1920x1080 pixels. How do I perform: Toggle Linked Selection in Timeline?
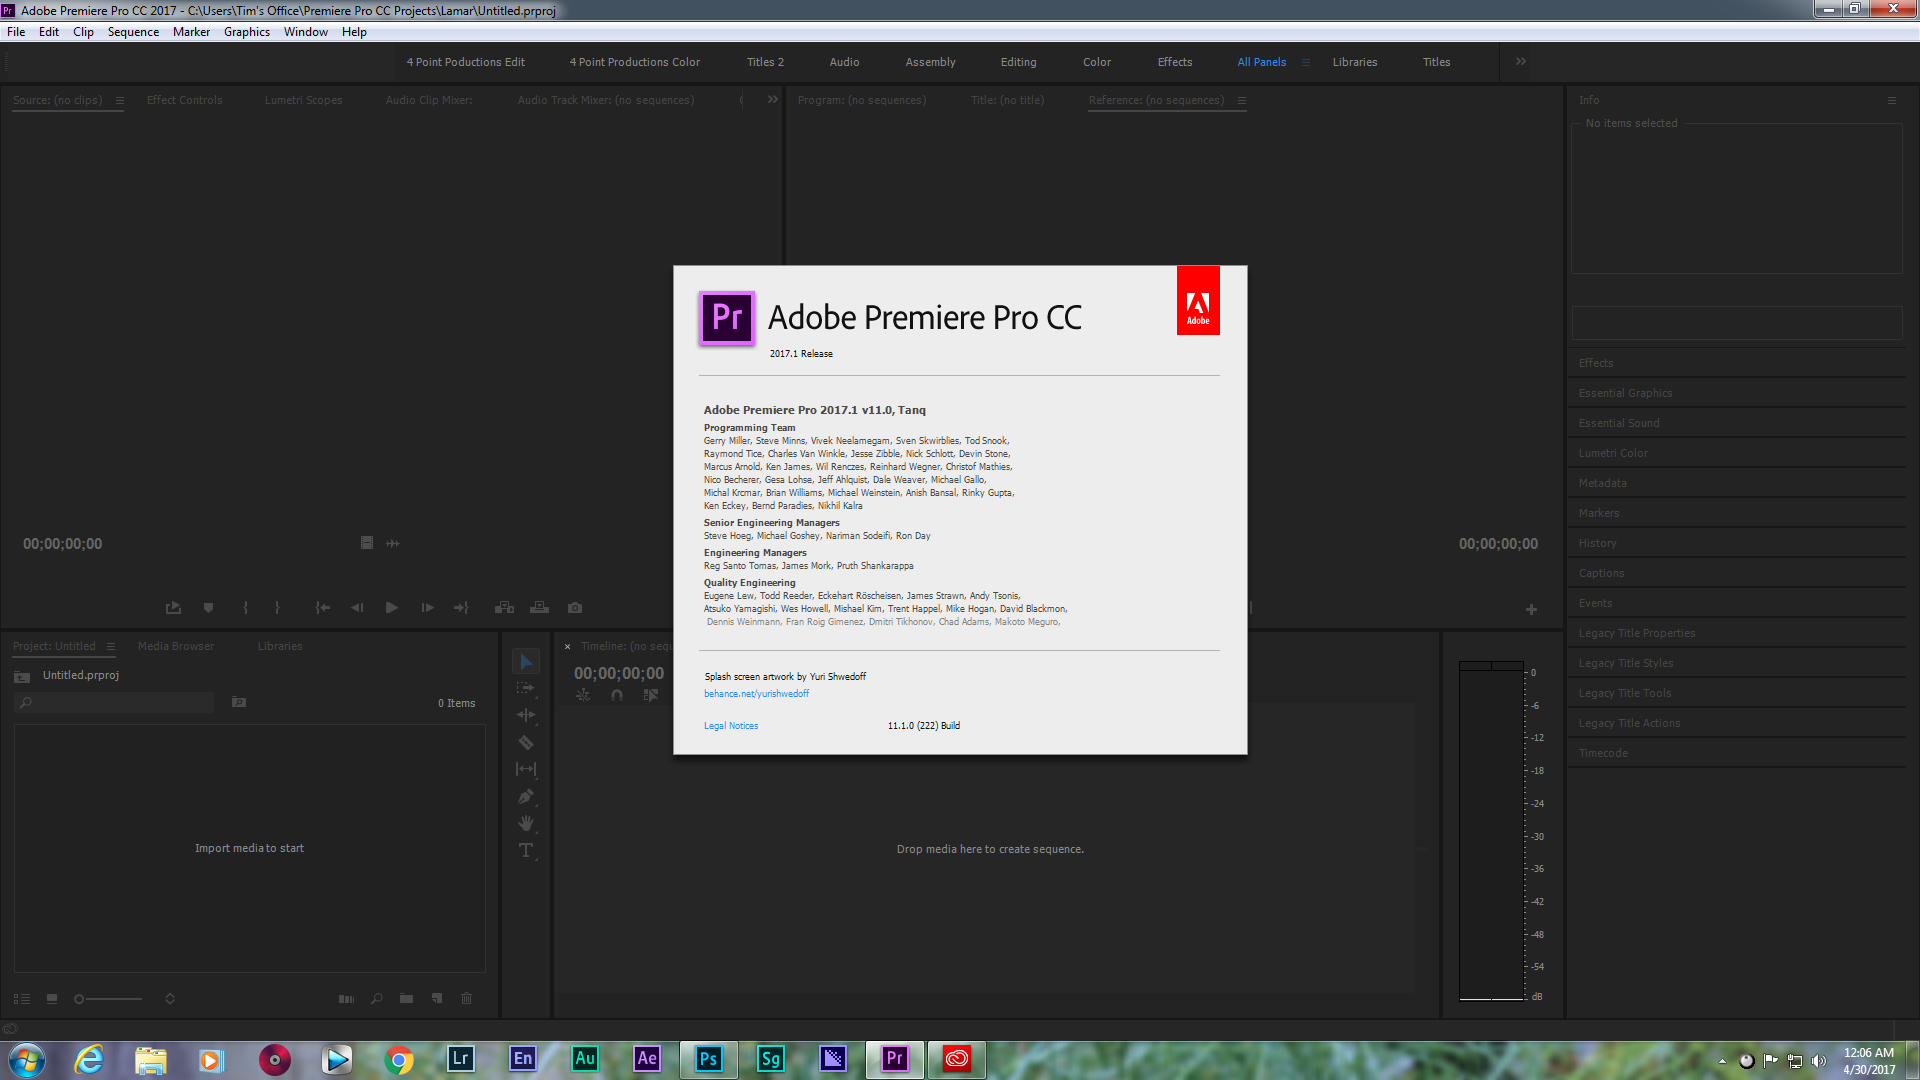point(651,695)
